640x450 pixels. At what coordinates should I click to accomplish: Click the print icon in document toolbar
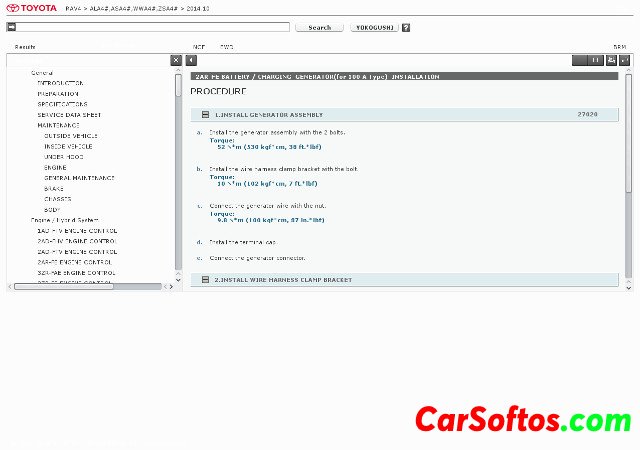(x=611, y=60)
